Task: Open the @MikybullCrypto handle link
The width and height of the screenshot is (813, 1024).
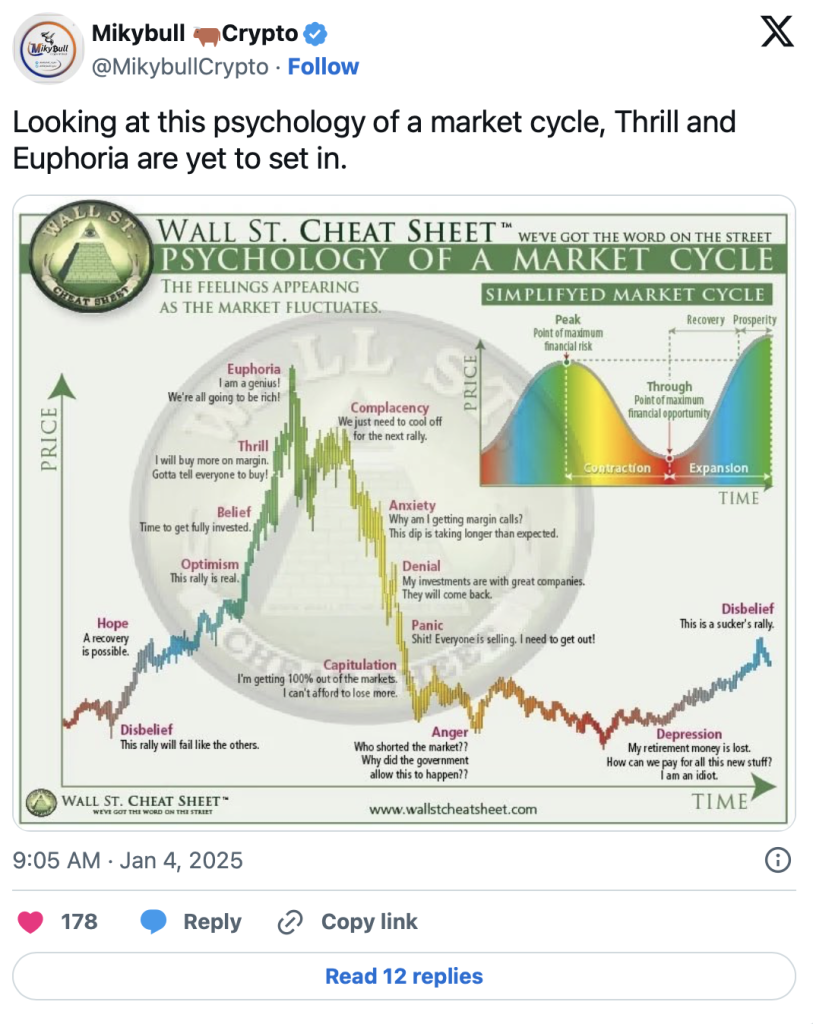Action: tap(180, 67)
